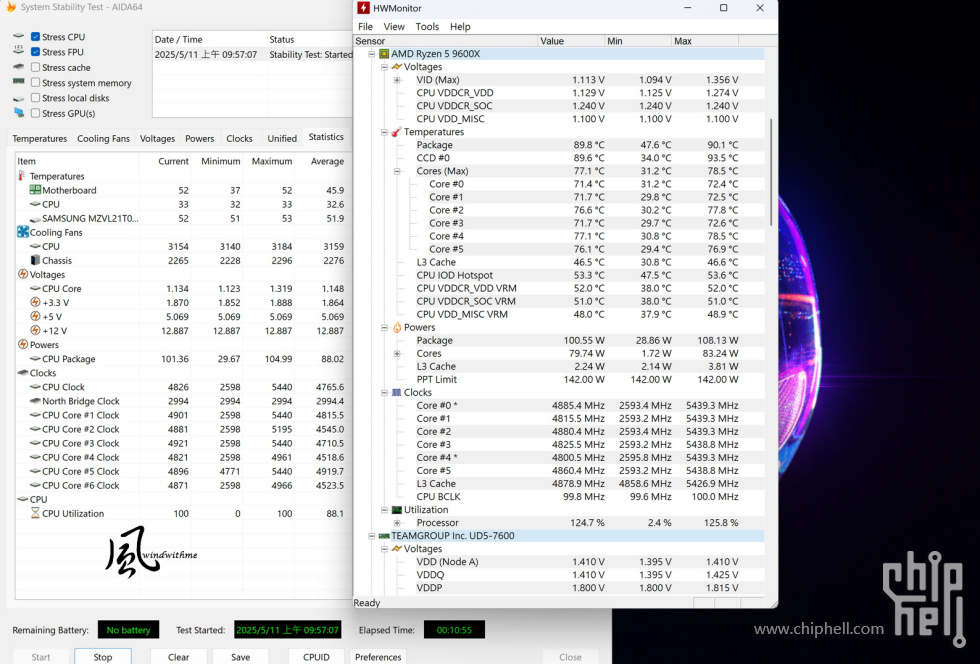The image size is (980, 664).
Task: Switch to the Cooling Fans tab
Action: [x=103, y=138]
